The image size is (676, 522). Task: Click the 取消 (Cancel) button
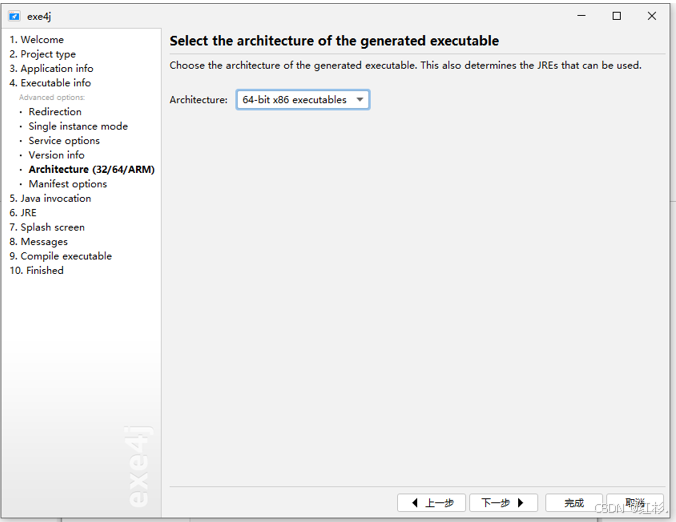635,503
